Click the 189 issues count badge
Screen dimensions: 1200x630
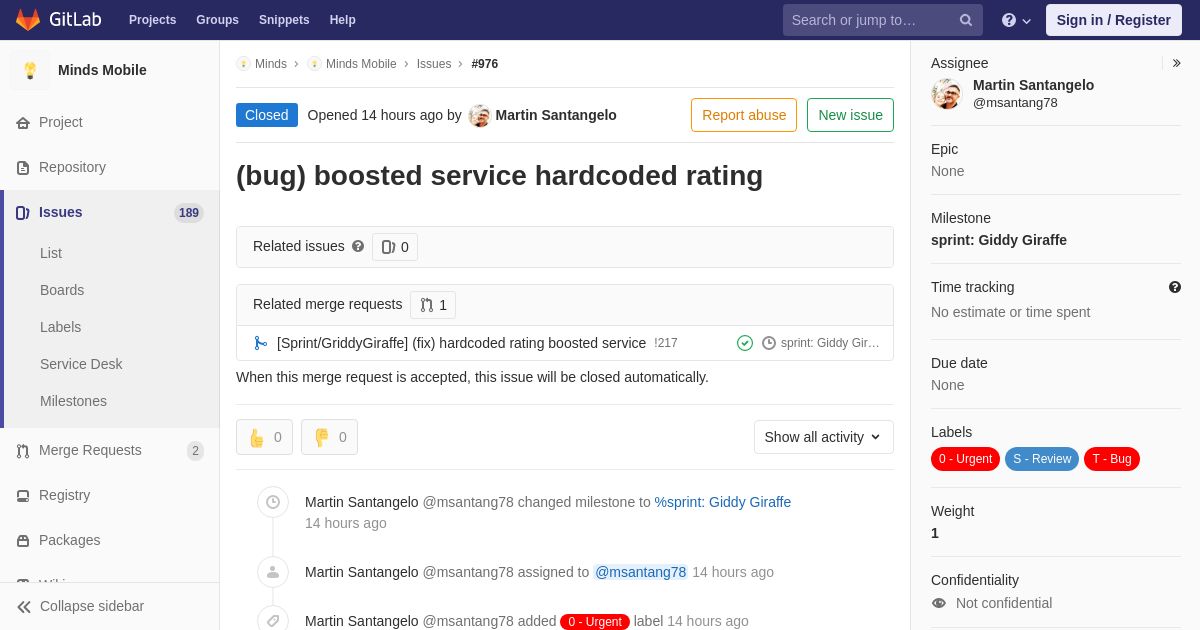click(x=189, y=213)
